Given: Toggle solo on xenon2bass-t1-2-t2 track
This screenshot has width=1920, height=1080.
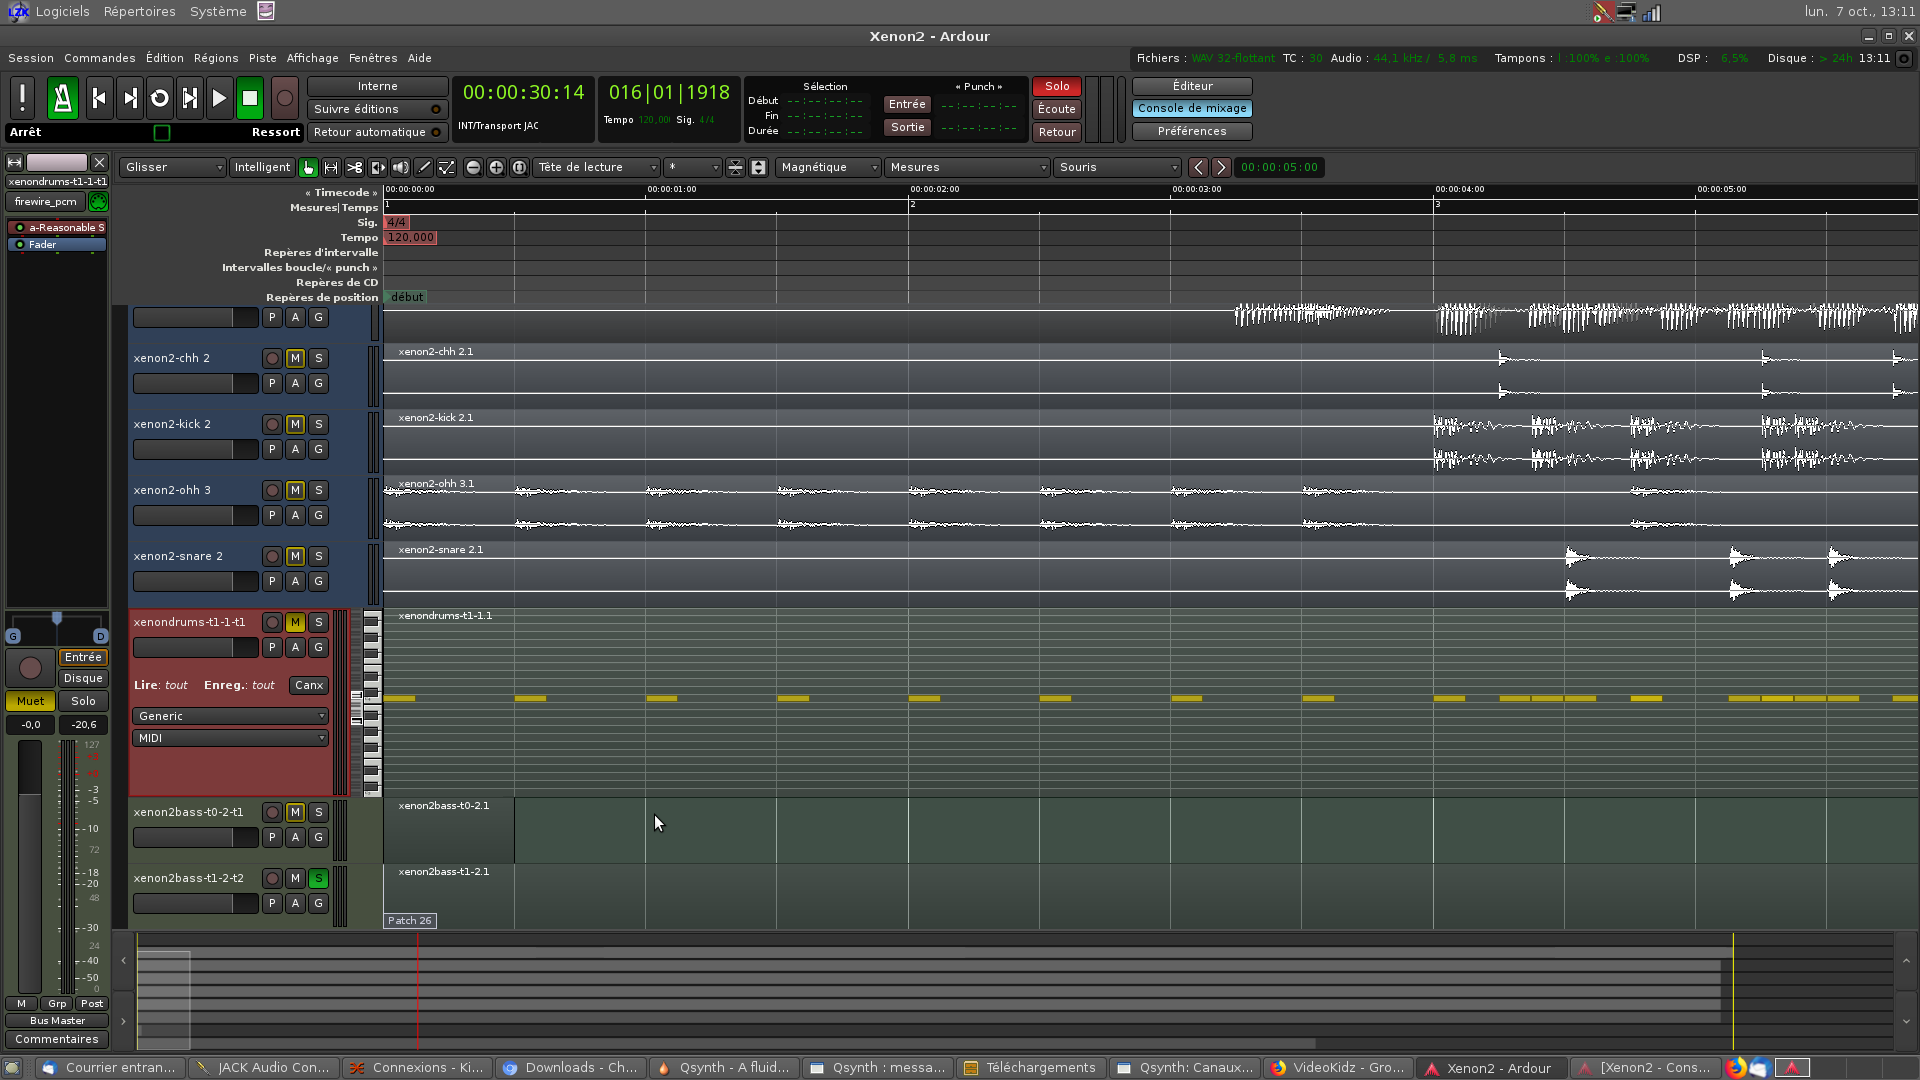Looking at the screenshot, I should (318, 878).
